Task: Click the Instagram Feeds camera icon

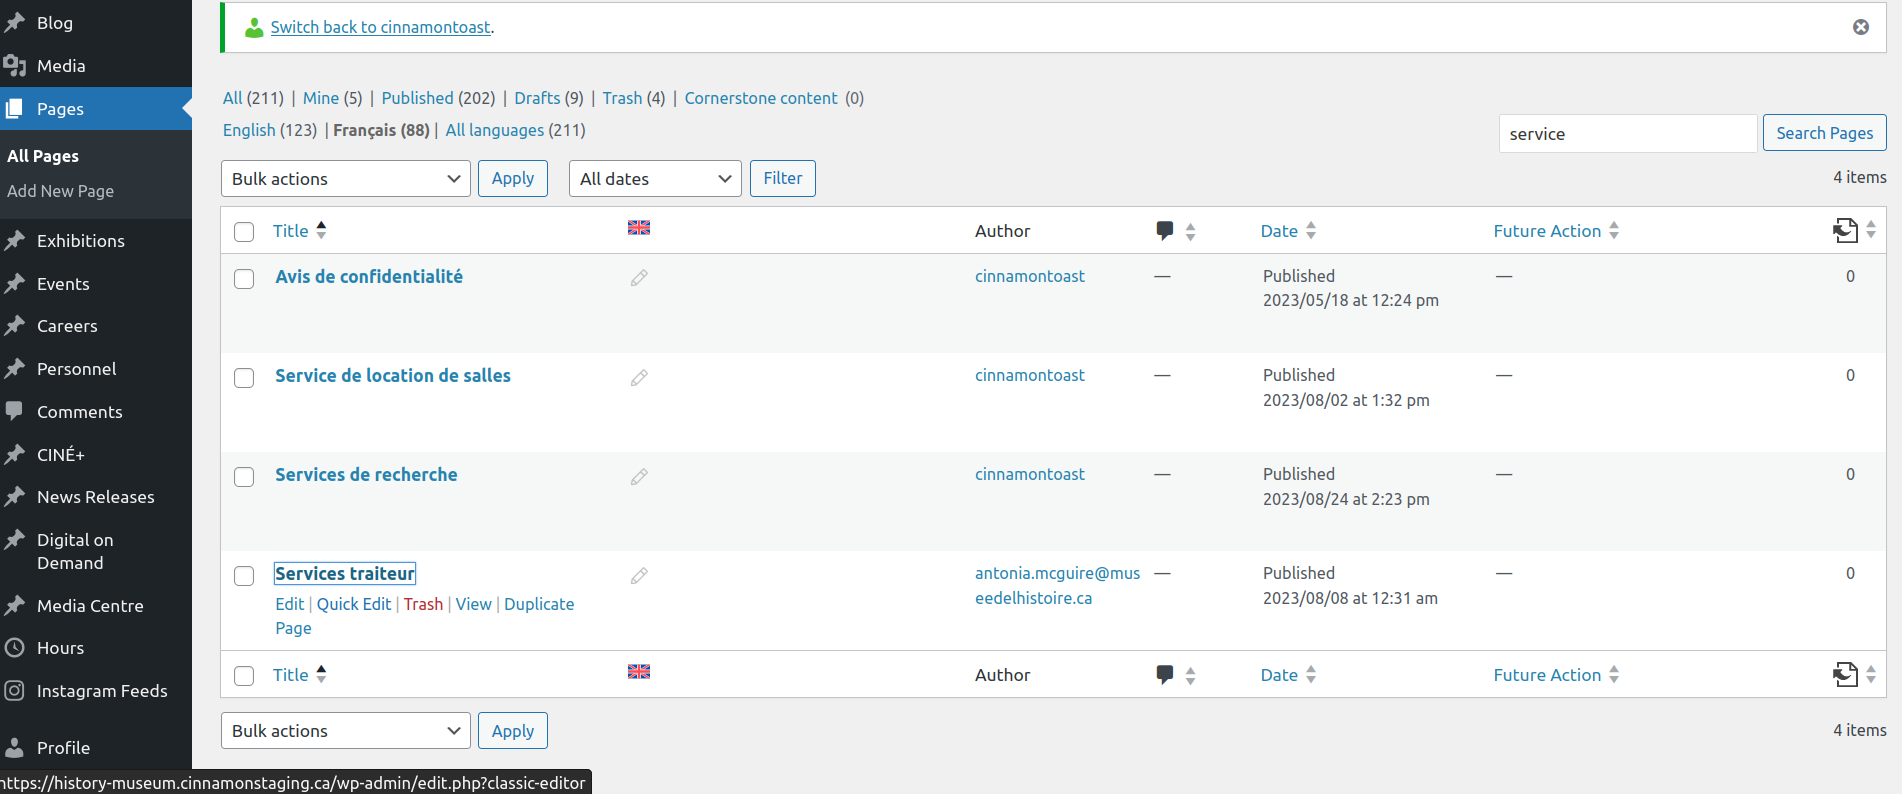Action: click(15, 691)
